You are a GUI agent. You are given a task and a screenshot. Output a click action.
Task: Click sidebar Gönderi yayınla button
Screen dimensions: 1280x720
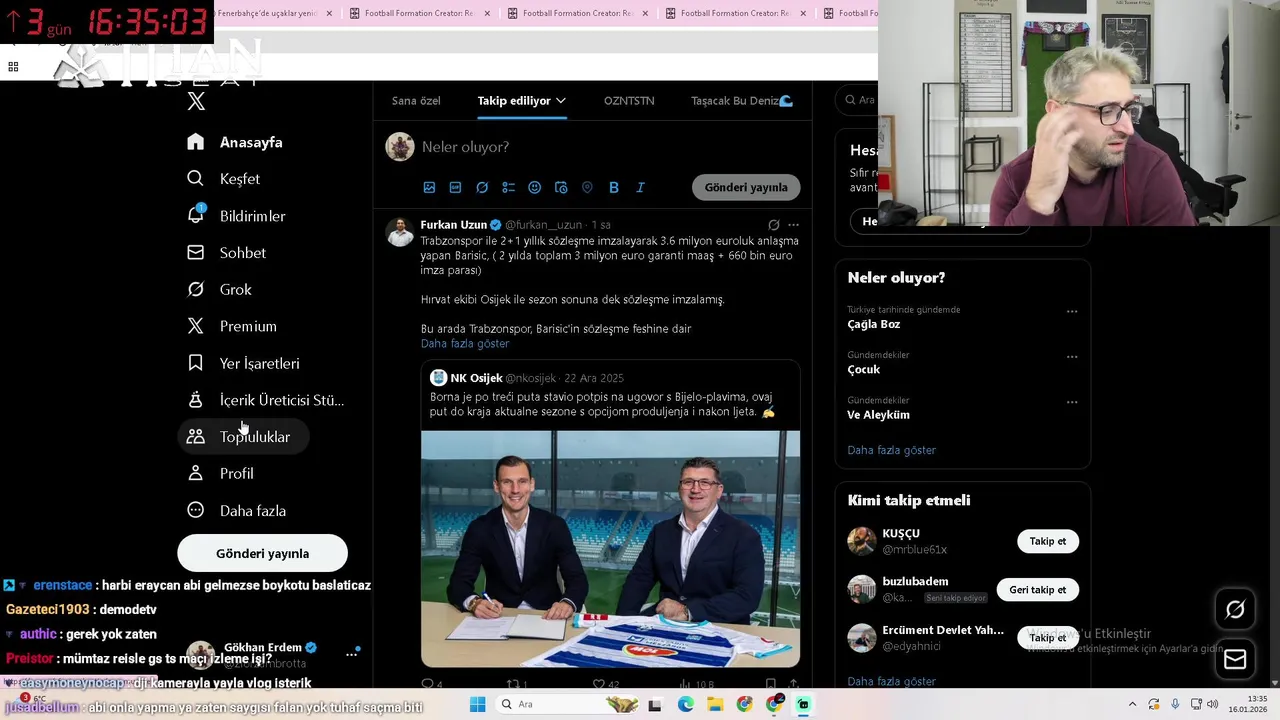pos(262,553)
